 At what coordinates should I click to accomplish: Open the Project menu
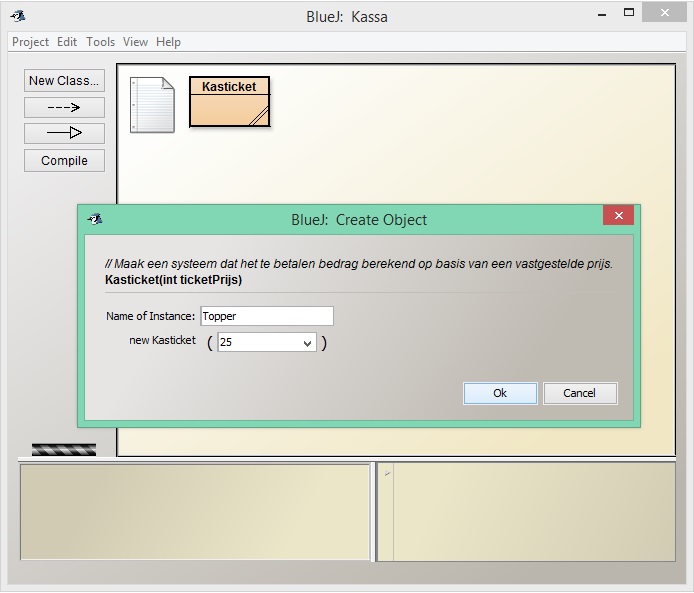30,42
